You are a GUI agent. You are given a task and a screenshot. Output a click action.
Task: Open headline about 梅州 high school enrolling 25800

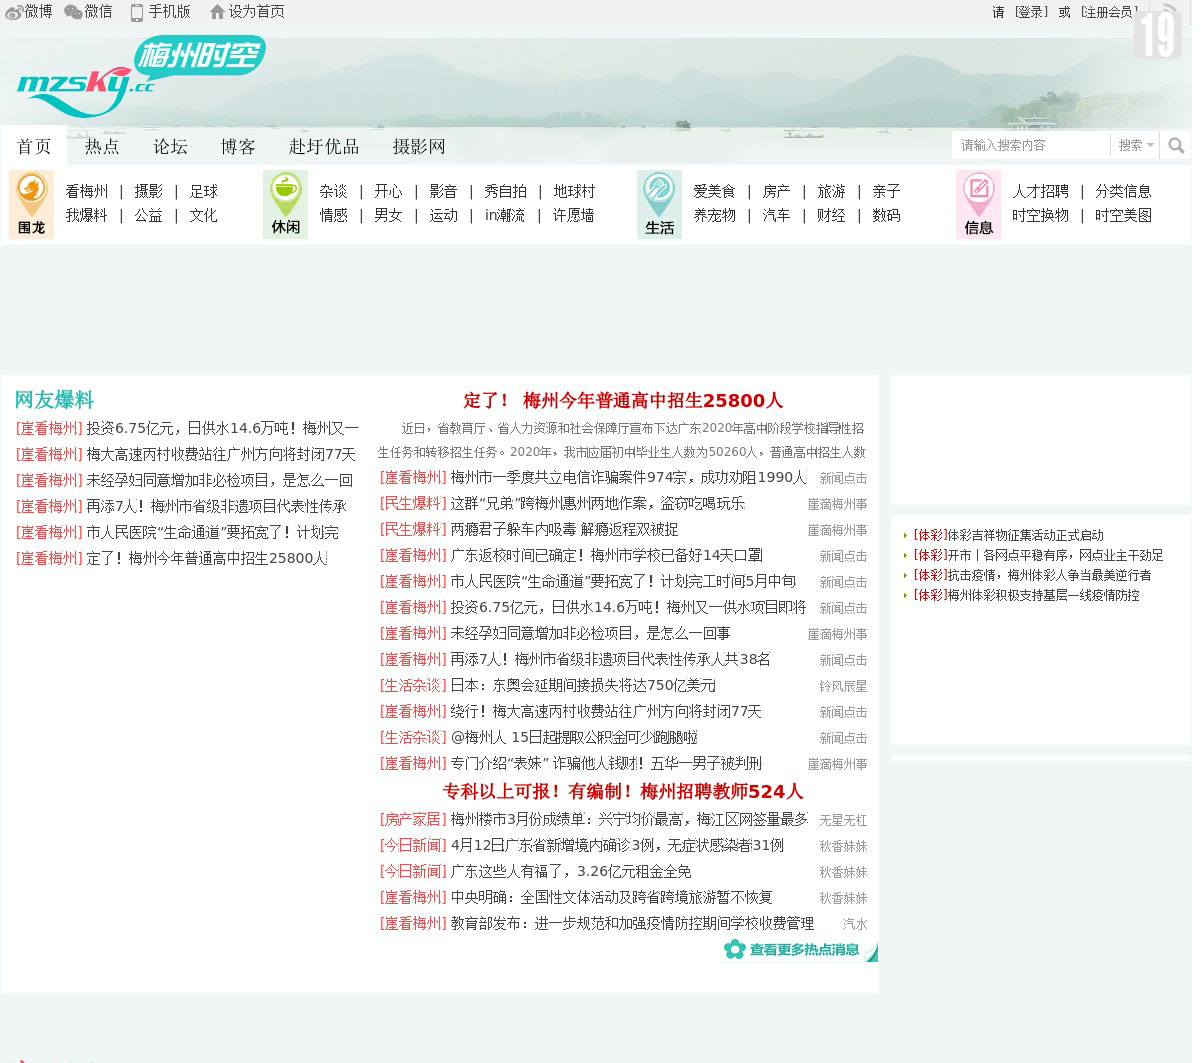coord(622,401)
